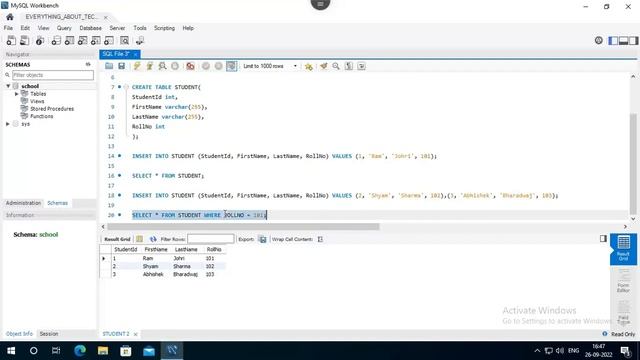Refresh schemas with the SCHEMAS header icon
The image size is (640, 360).
88,64
